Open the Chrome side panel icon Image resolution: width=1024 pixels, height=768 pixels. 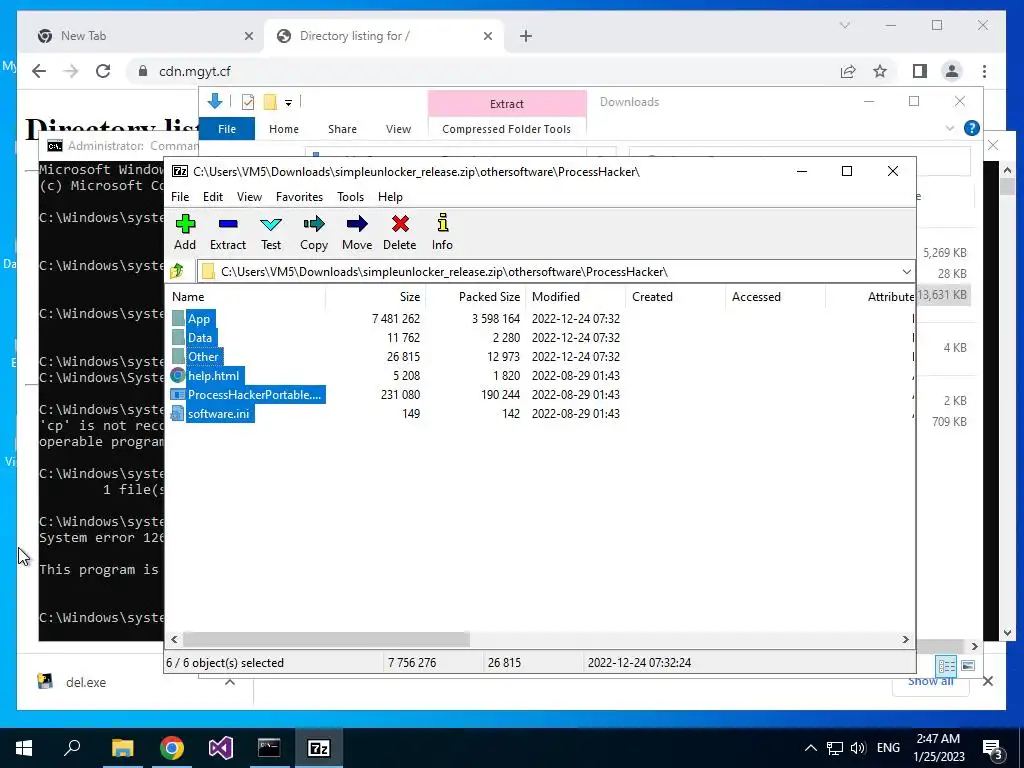(x=920, y=71)
